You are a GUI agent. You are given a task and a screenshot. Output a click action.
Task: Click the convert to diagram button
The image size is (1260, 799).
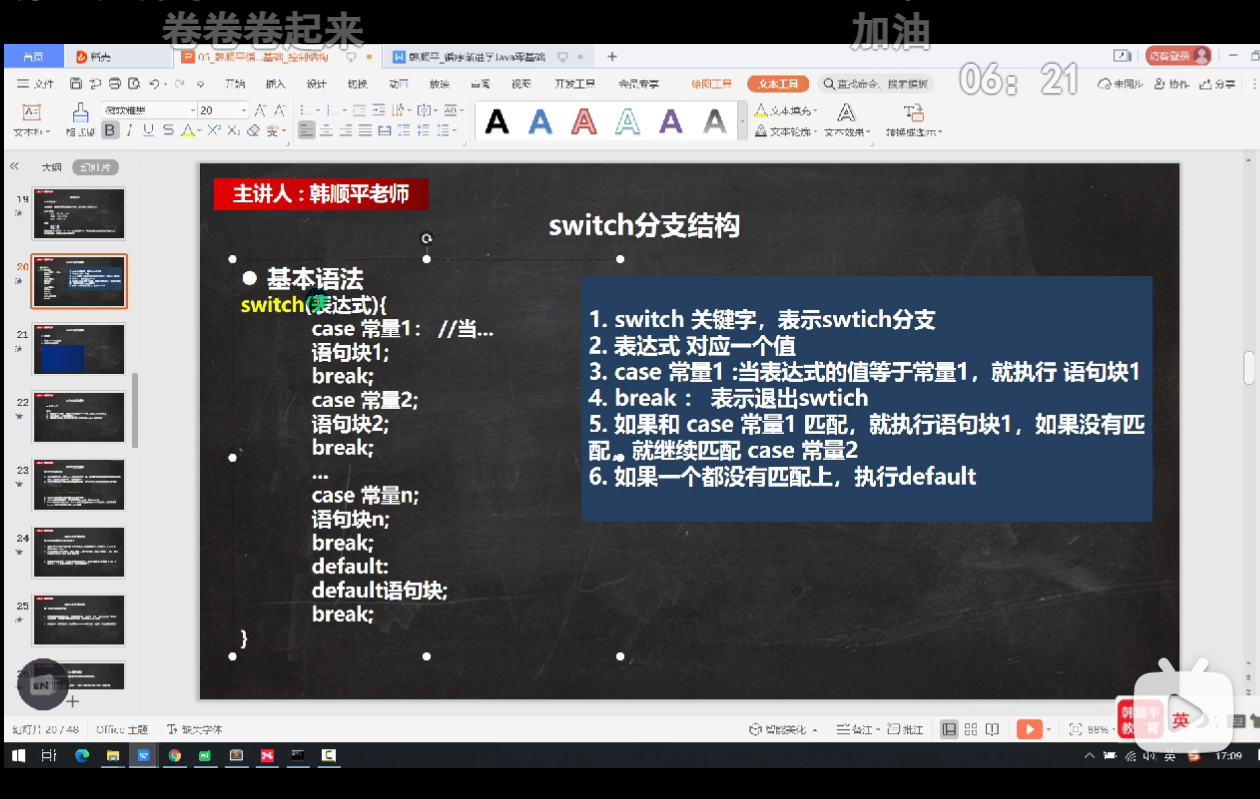(x=913, y=119)
